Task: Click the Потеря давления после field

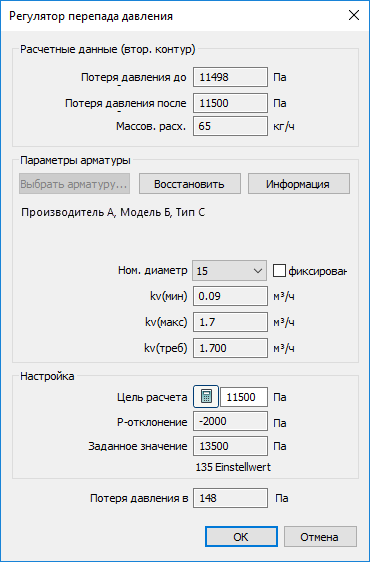Action: (230, 103)
